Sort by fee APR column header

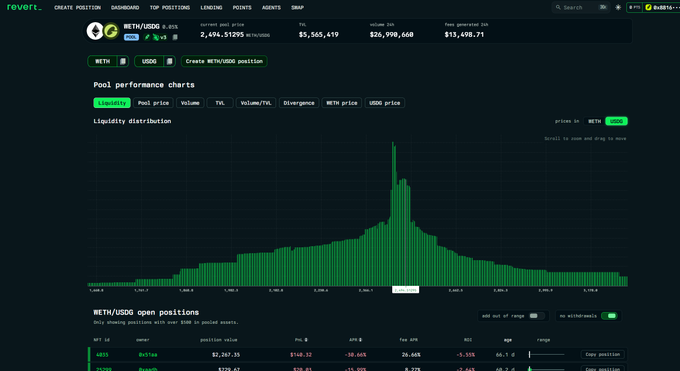point(409,340)
